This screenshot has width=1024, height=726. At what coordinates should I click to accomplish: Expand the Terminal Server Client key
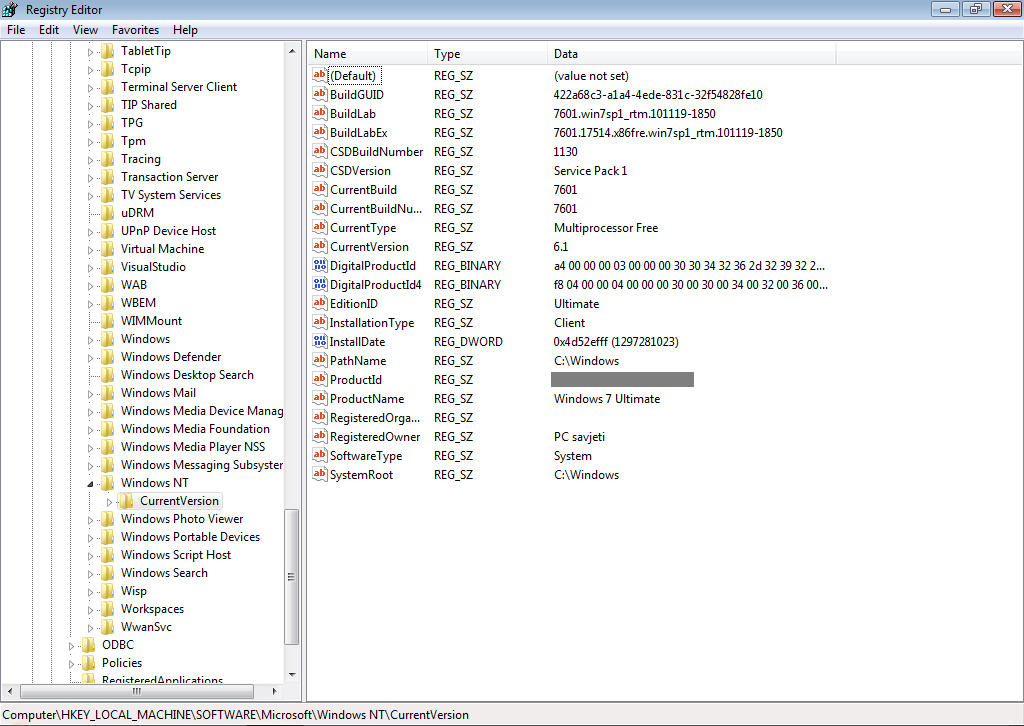pyautogui.click(x=90, y=87)
